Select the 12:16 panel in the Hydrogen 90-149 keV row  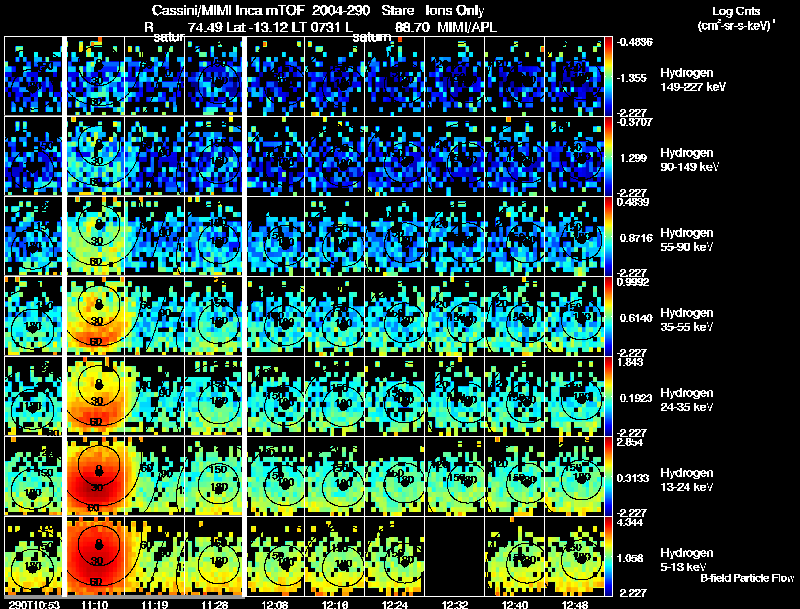335,156
